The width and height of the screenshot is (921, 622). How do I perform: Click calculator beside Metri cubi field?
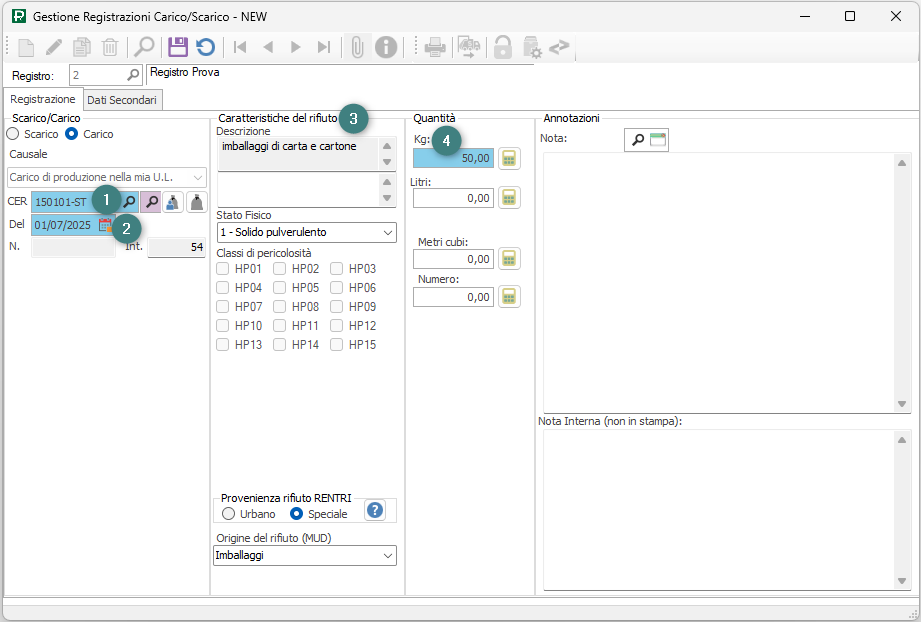pos(510,259)
